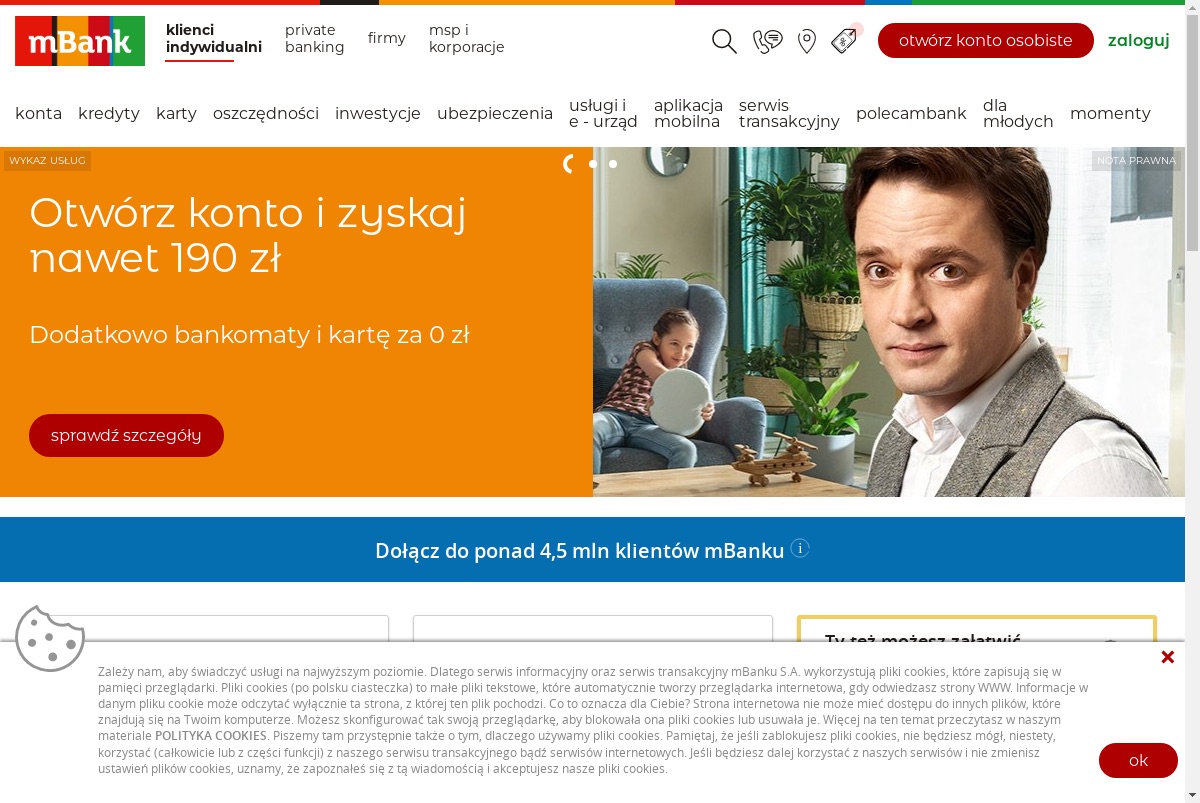Open the konta menu

coord(38,113)
